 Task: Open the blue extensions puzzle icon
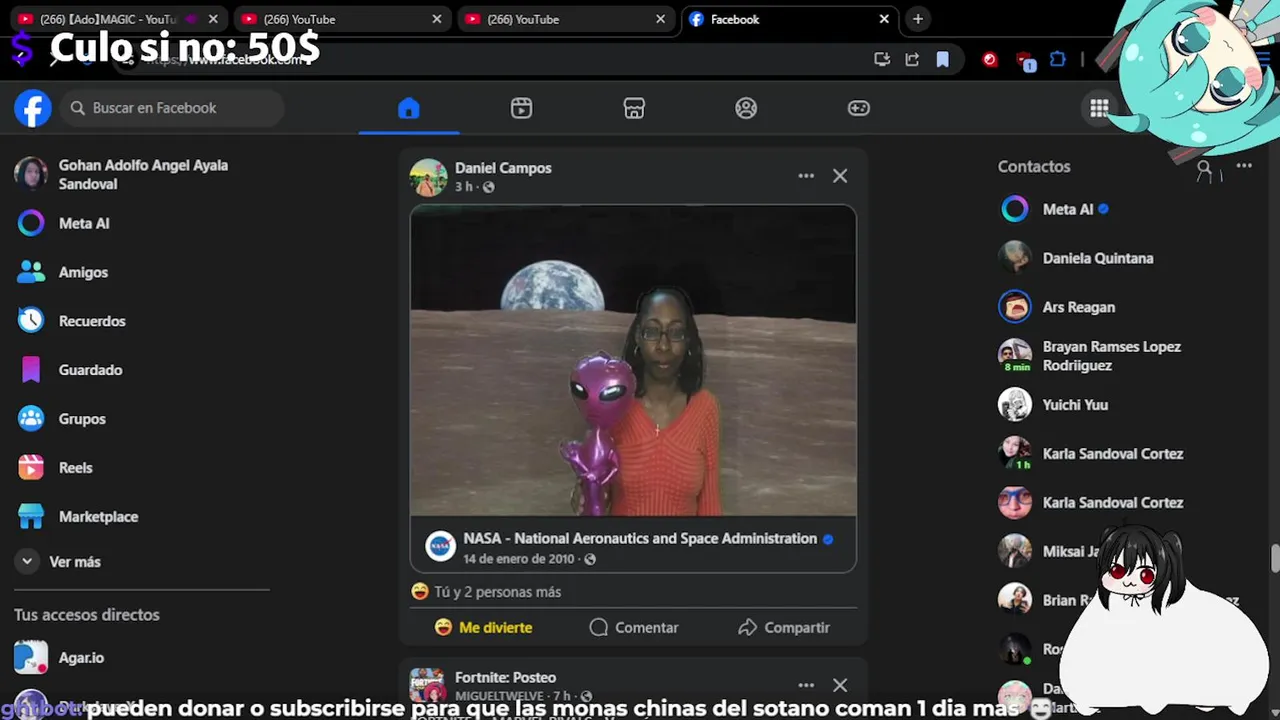point(1058,60)
